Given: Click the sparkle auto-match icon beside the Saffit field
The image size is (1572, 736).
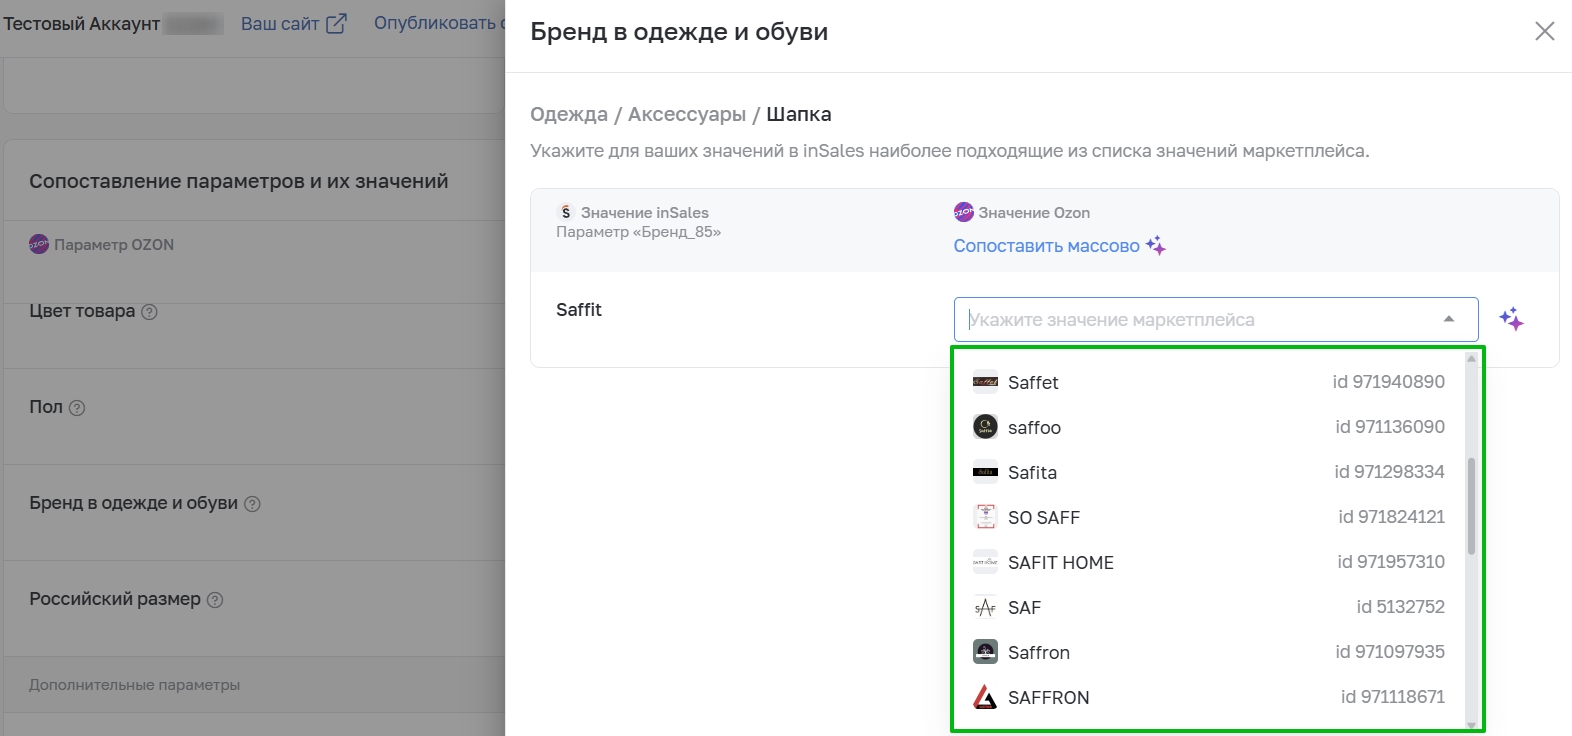Looking at the screenshot, I should coord(1511,319).
